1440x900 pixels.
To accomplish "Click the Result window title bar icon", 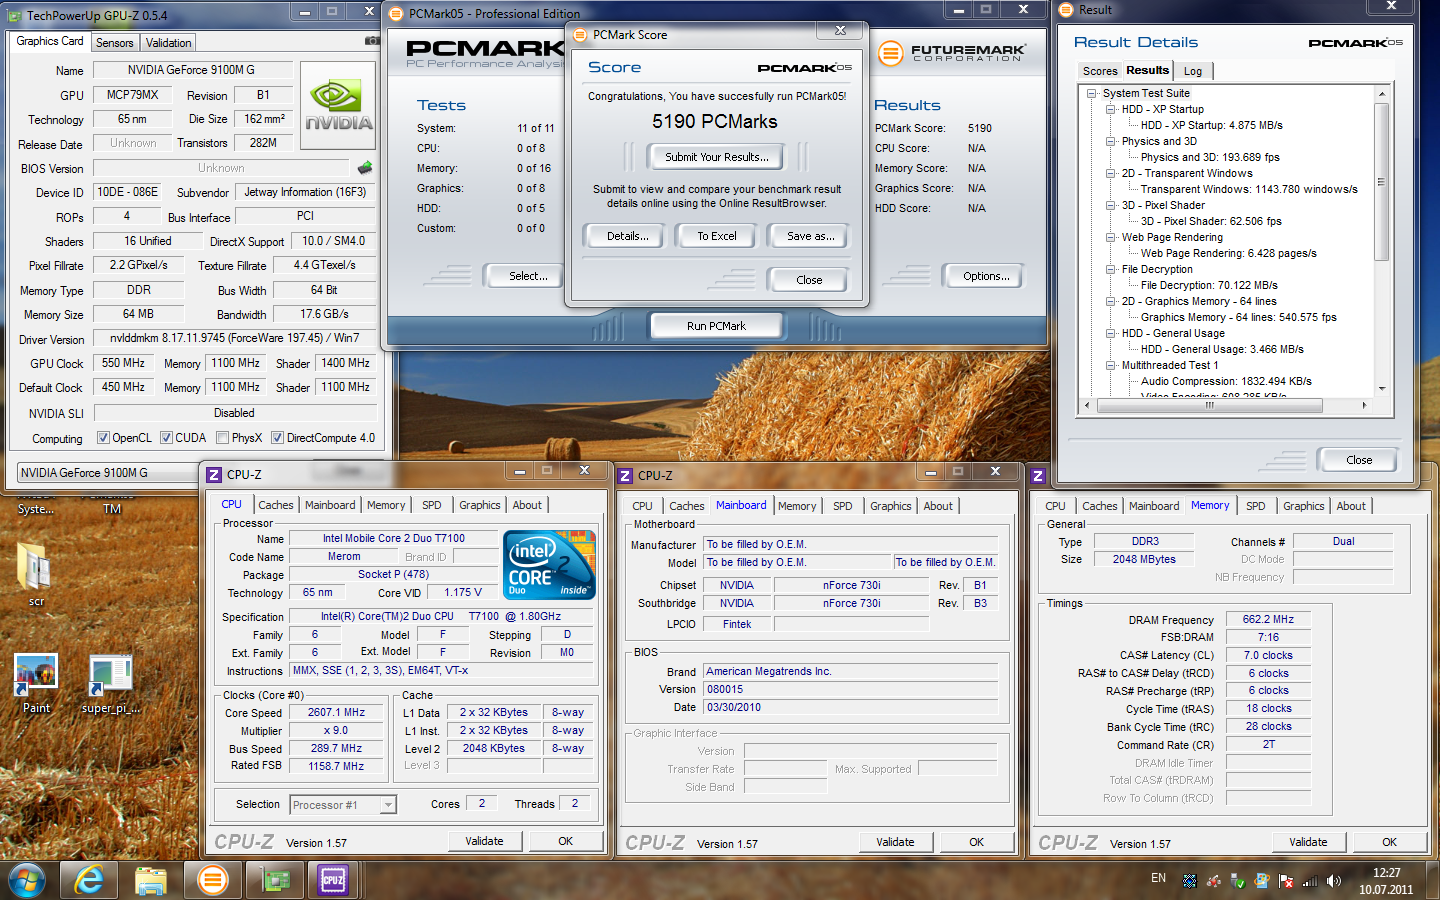I will click(1066, 9).
